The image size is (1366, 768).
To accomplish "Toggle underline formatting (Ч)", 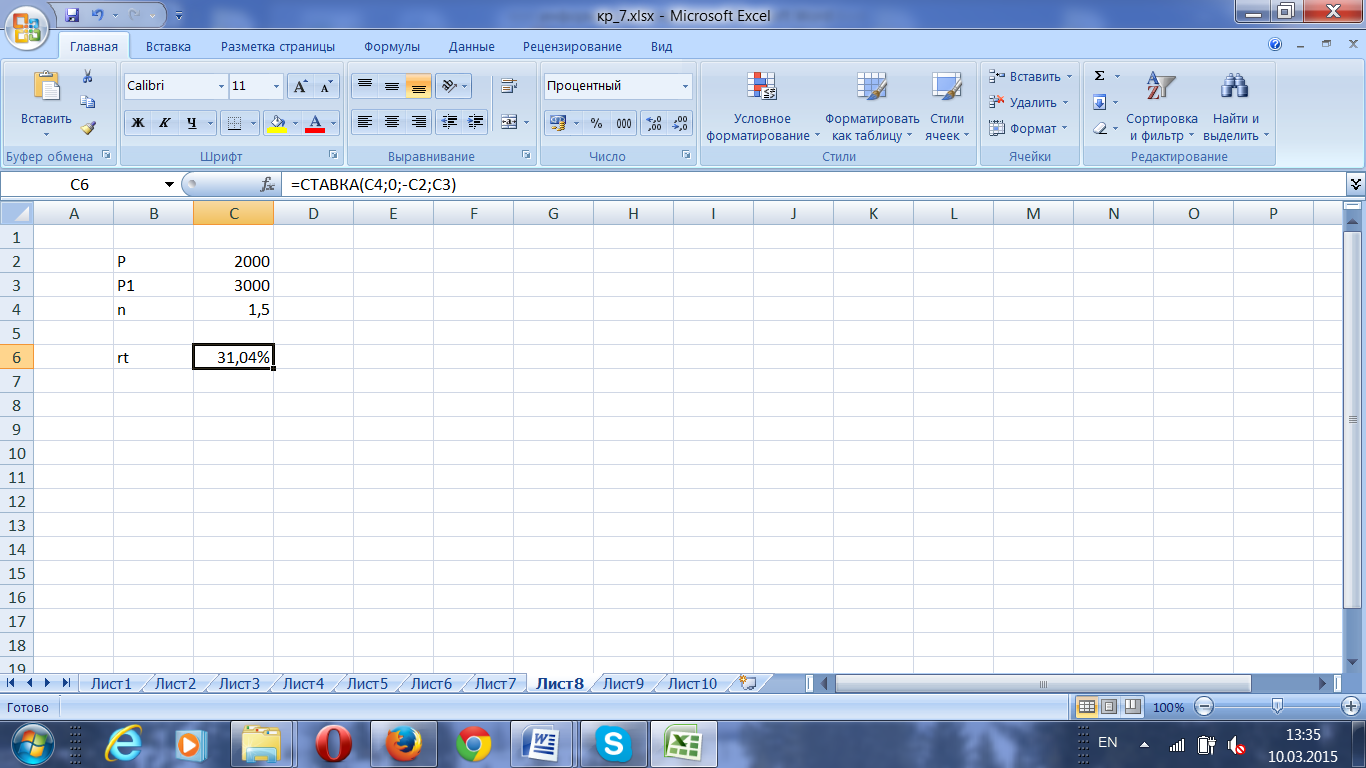I will pos(191,123).
